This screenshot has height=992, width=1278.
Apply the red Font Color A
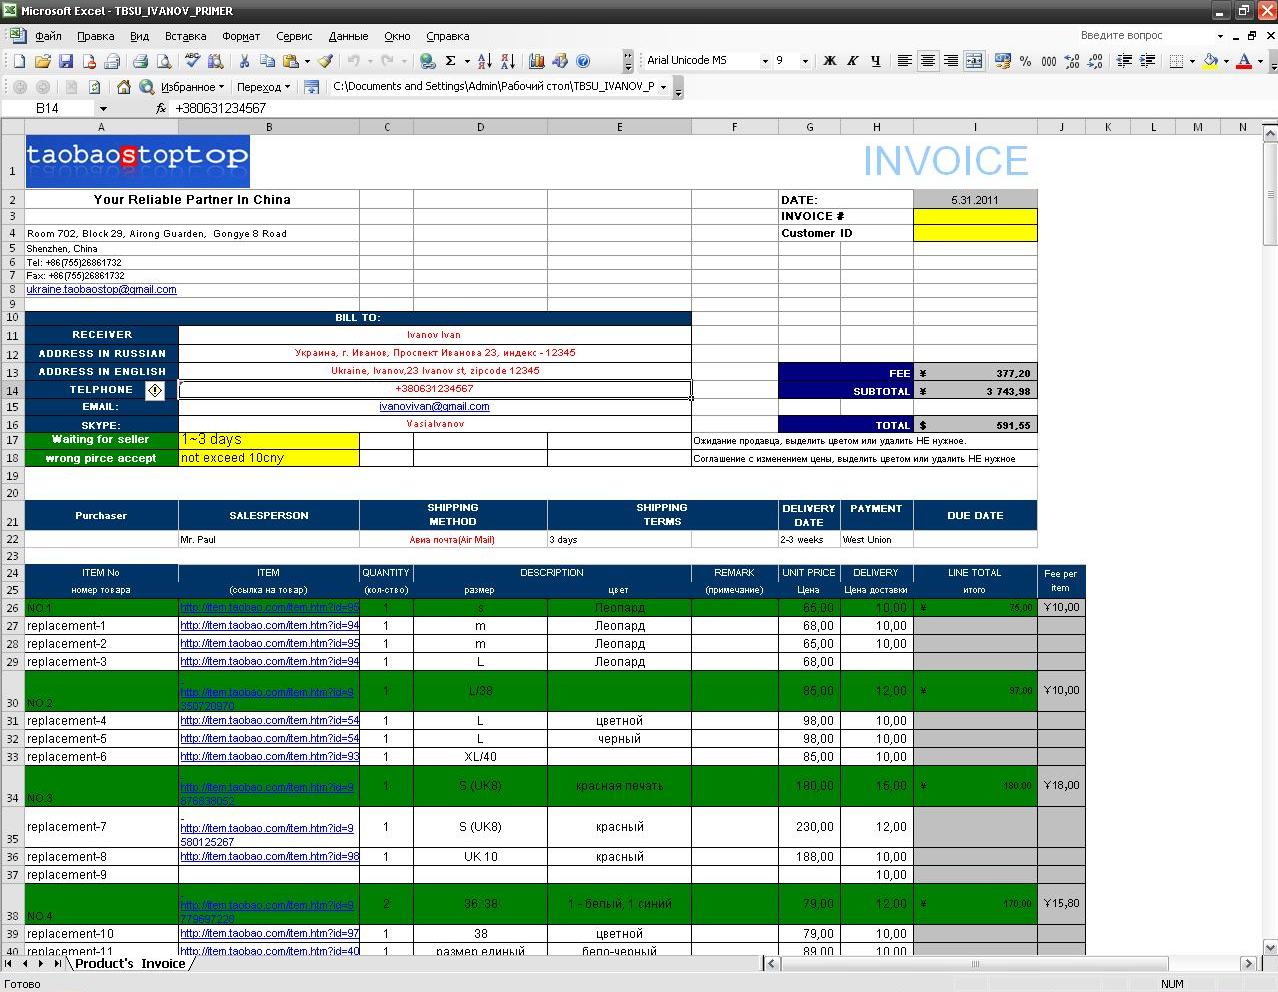1244,61
